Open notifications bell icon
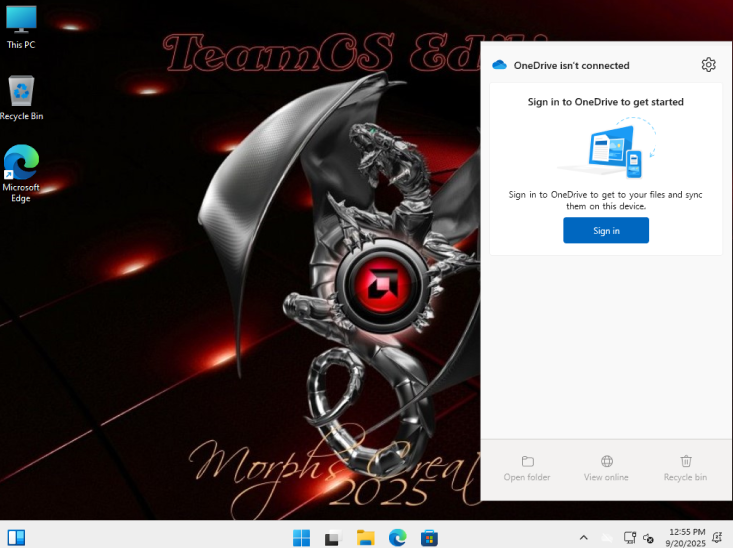 click(718, 538)
